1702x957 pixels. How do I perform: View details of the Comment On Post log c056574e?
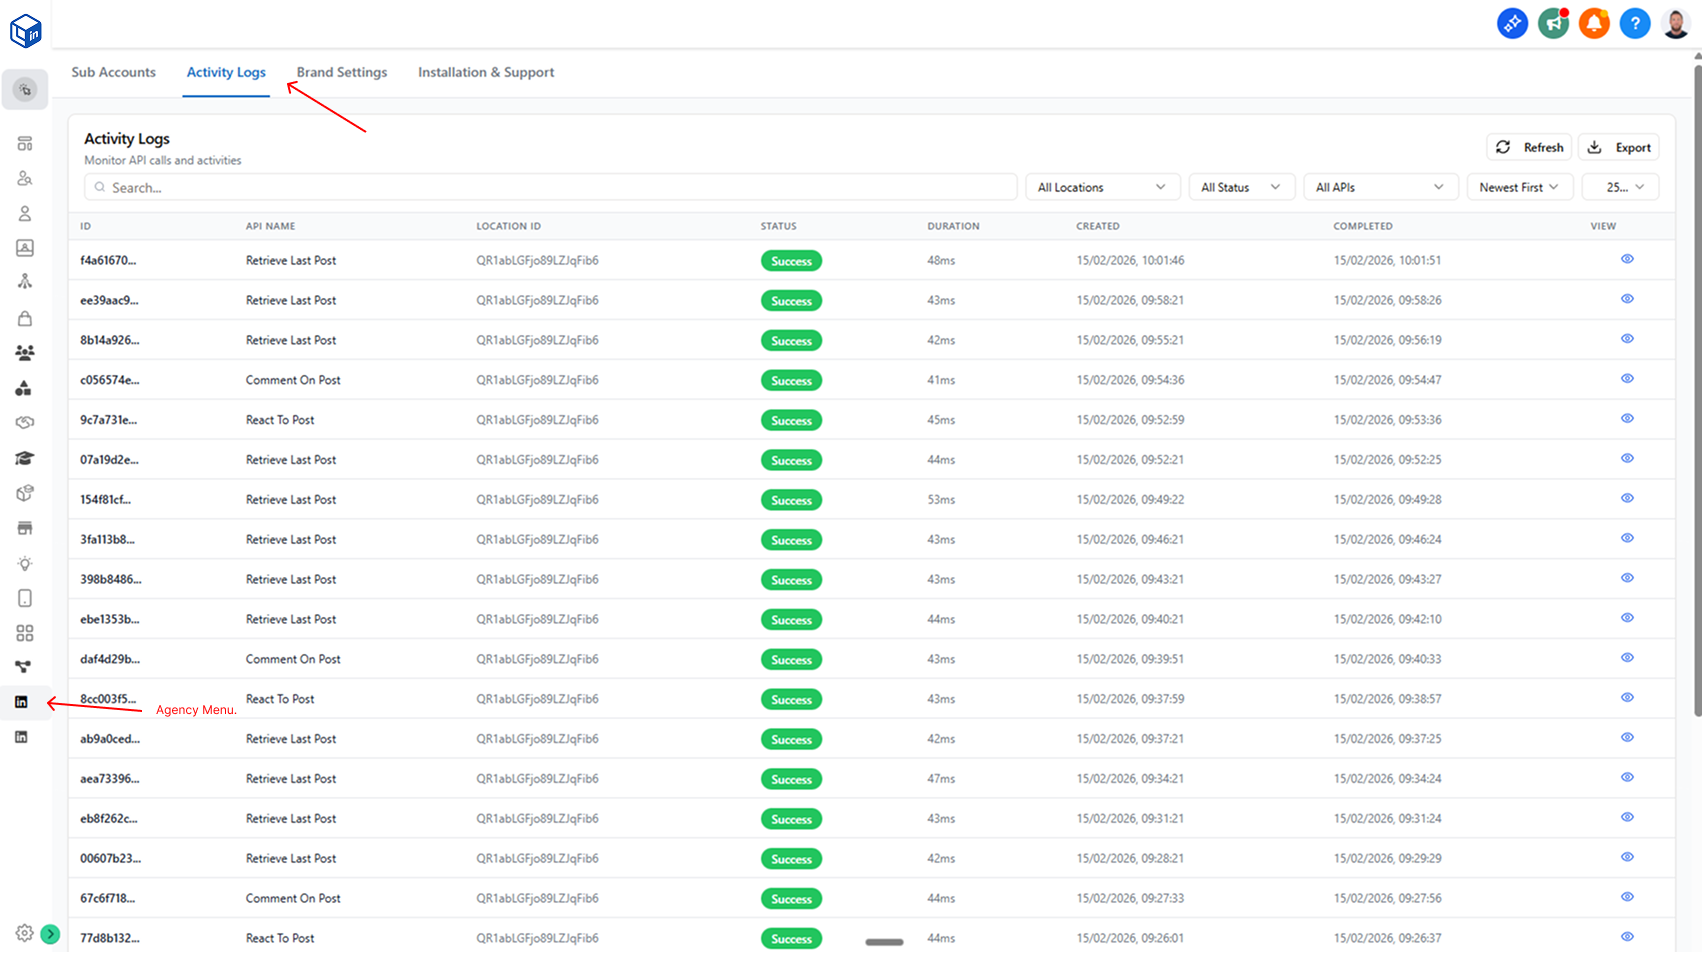[x=1627, y=378]
